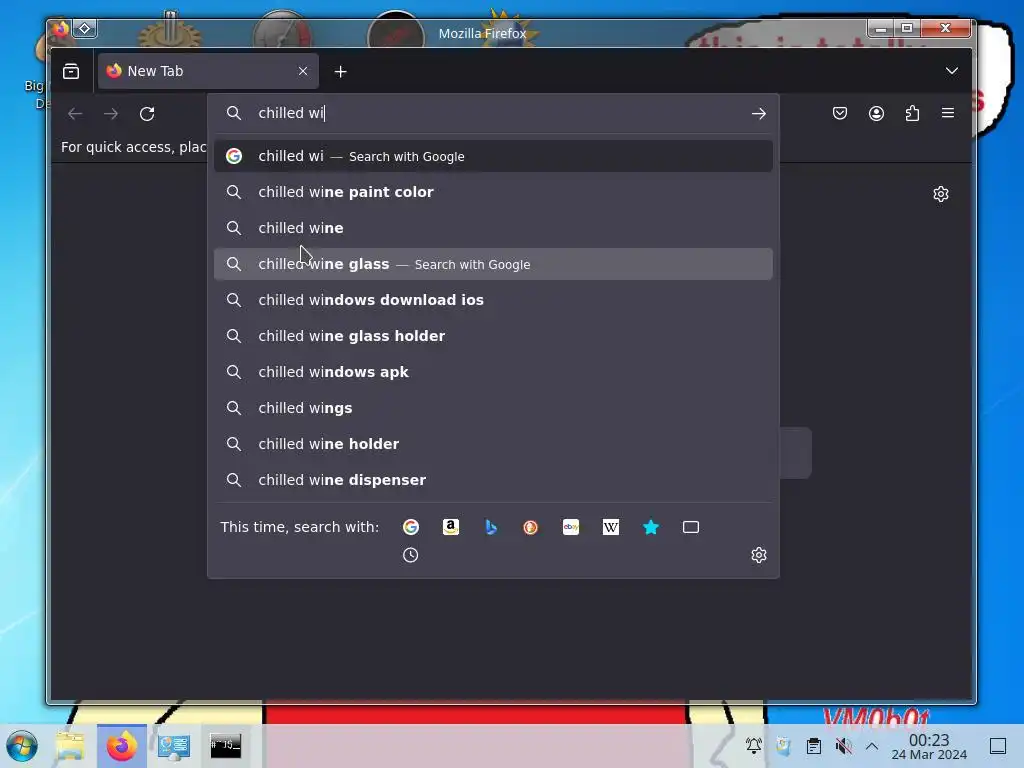Go forward with the forward arrow
Image resolution: width=1024 pixels, height=768 pixels.
click(111, 114)
